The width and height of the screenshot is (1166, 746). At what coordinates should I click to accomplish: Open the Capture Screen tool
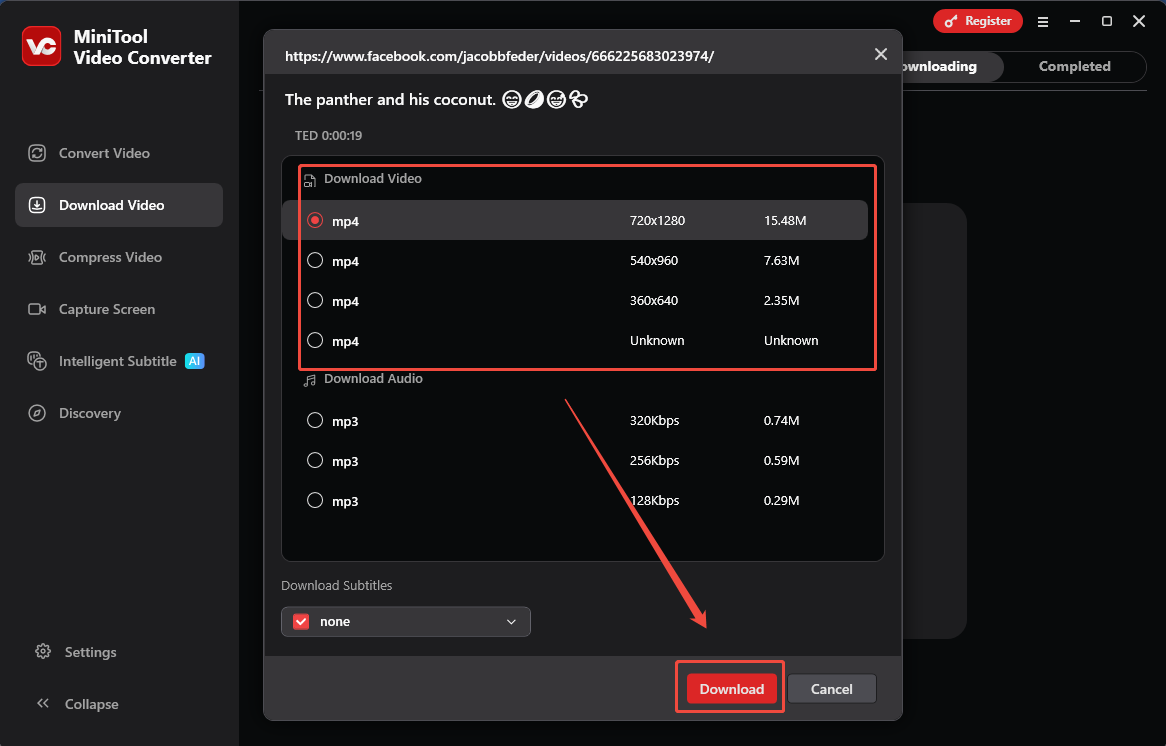click(109, 309)
